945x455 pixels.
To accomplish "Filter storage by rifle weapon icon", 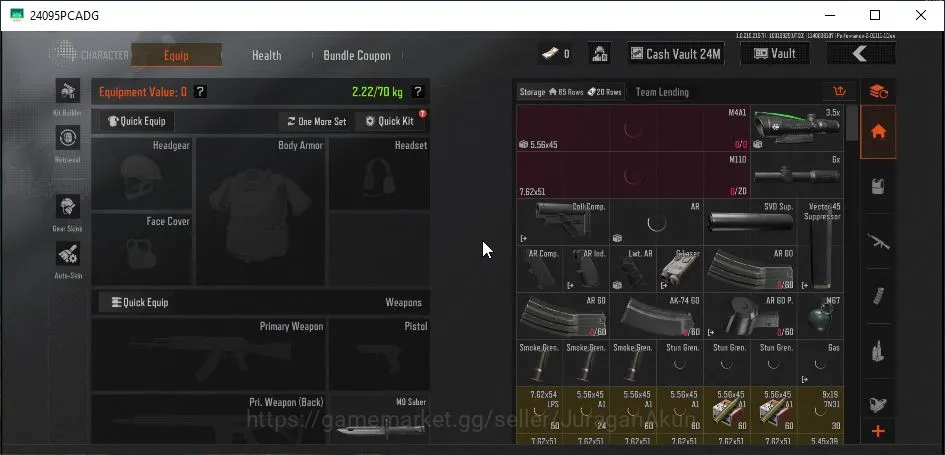I will point(878,242).
